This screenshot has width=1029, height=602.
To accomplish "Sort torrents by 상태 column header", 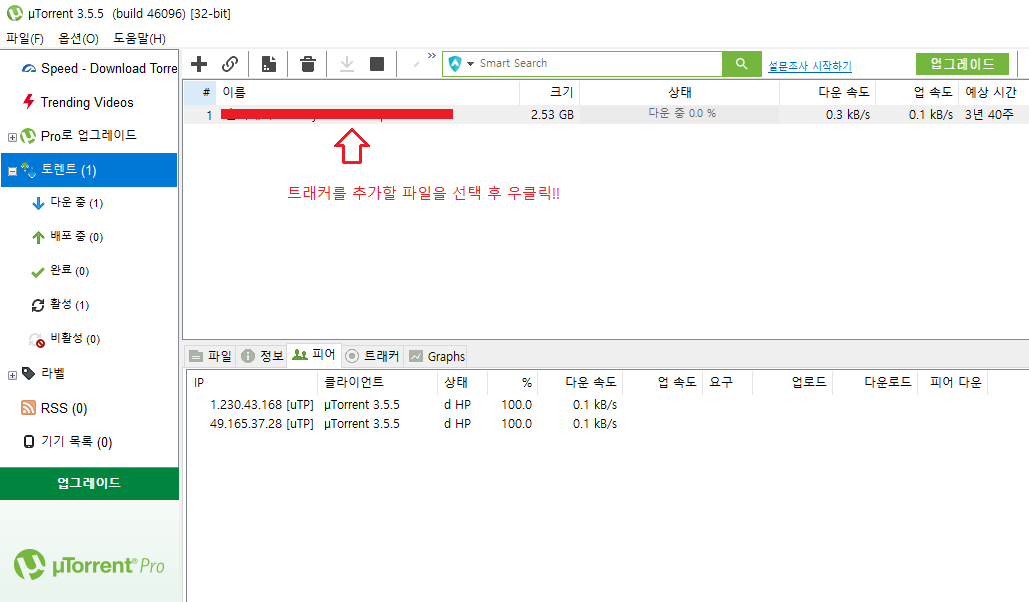I will (679, 93).
